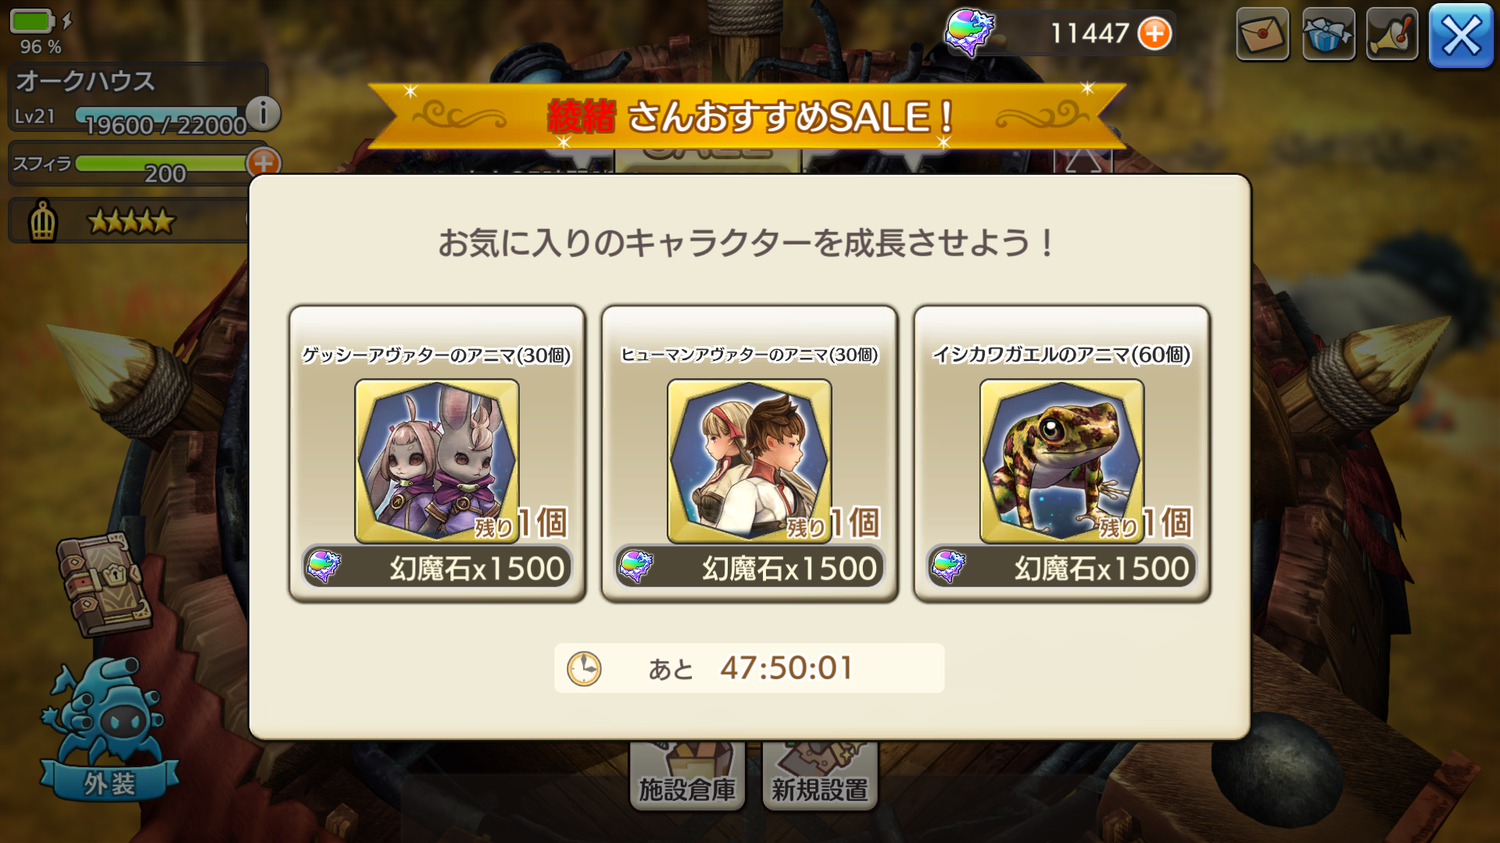
Task: Buy frog anima for 1500 stones
Action: (1061, 568)
